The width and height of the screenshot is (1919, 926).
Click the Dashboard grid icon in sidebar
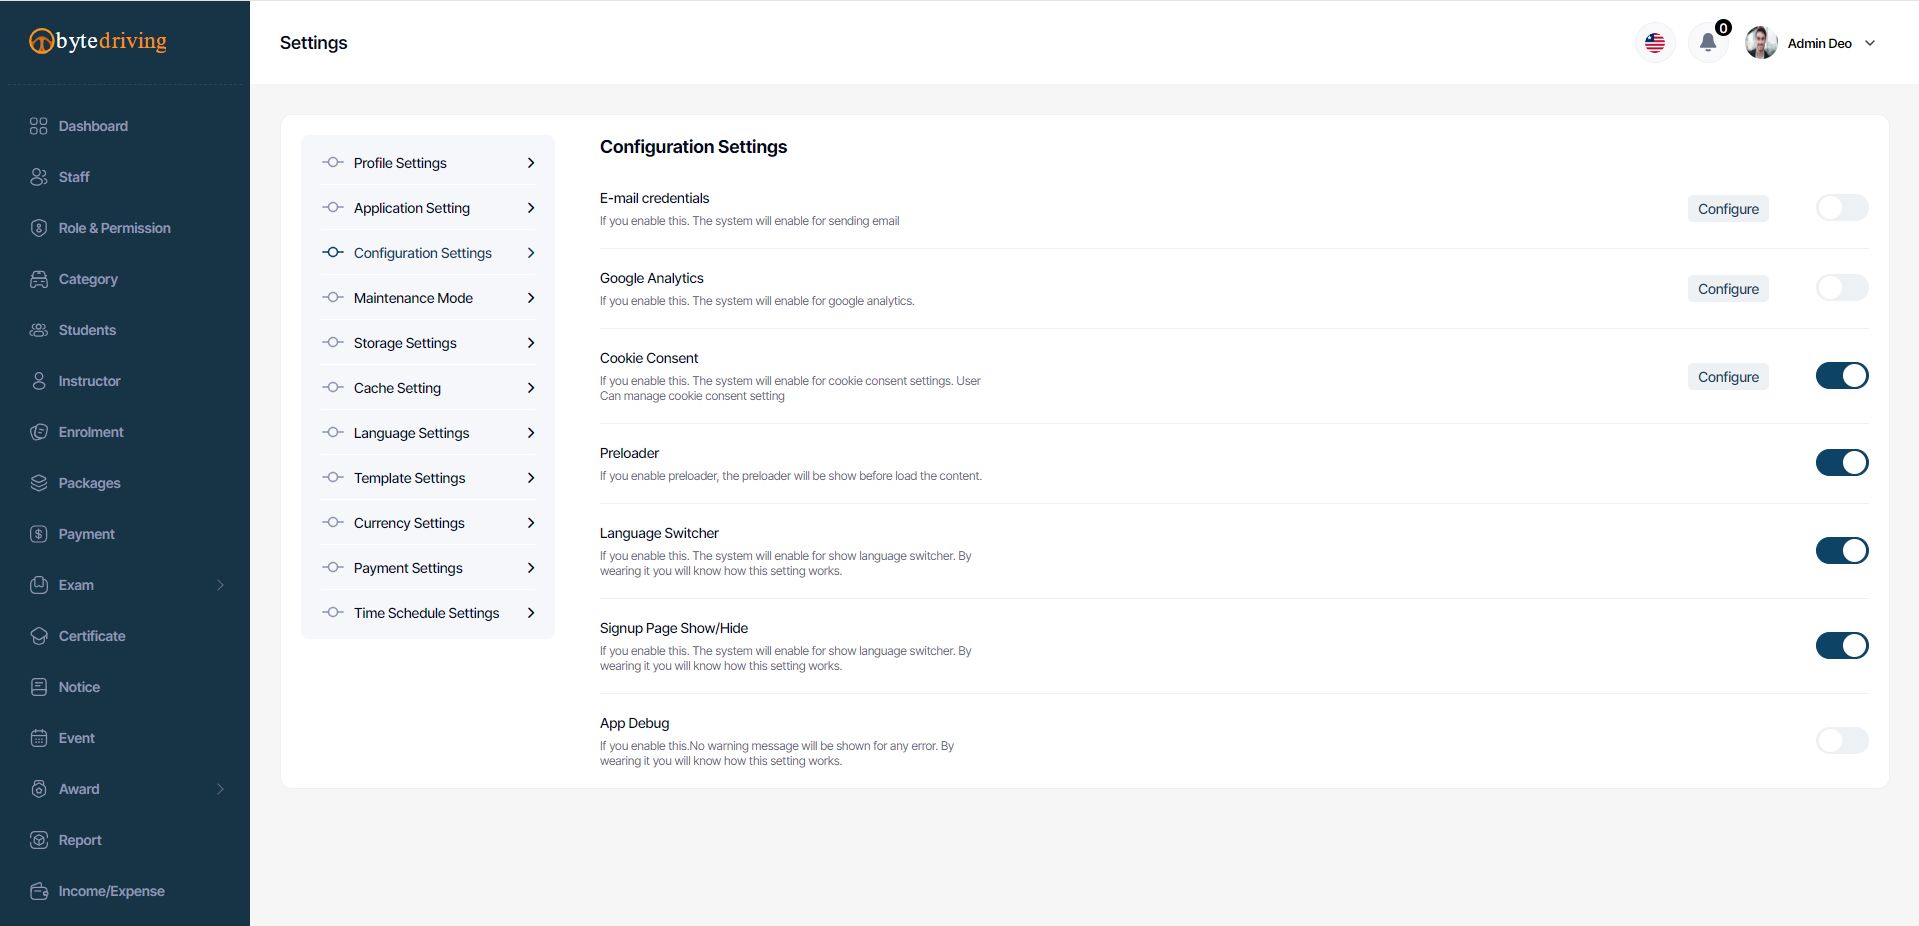pyautogui.click(x=39, y=126)
